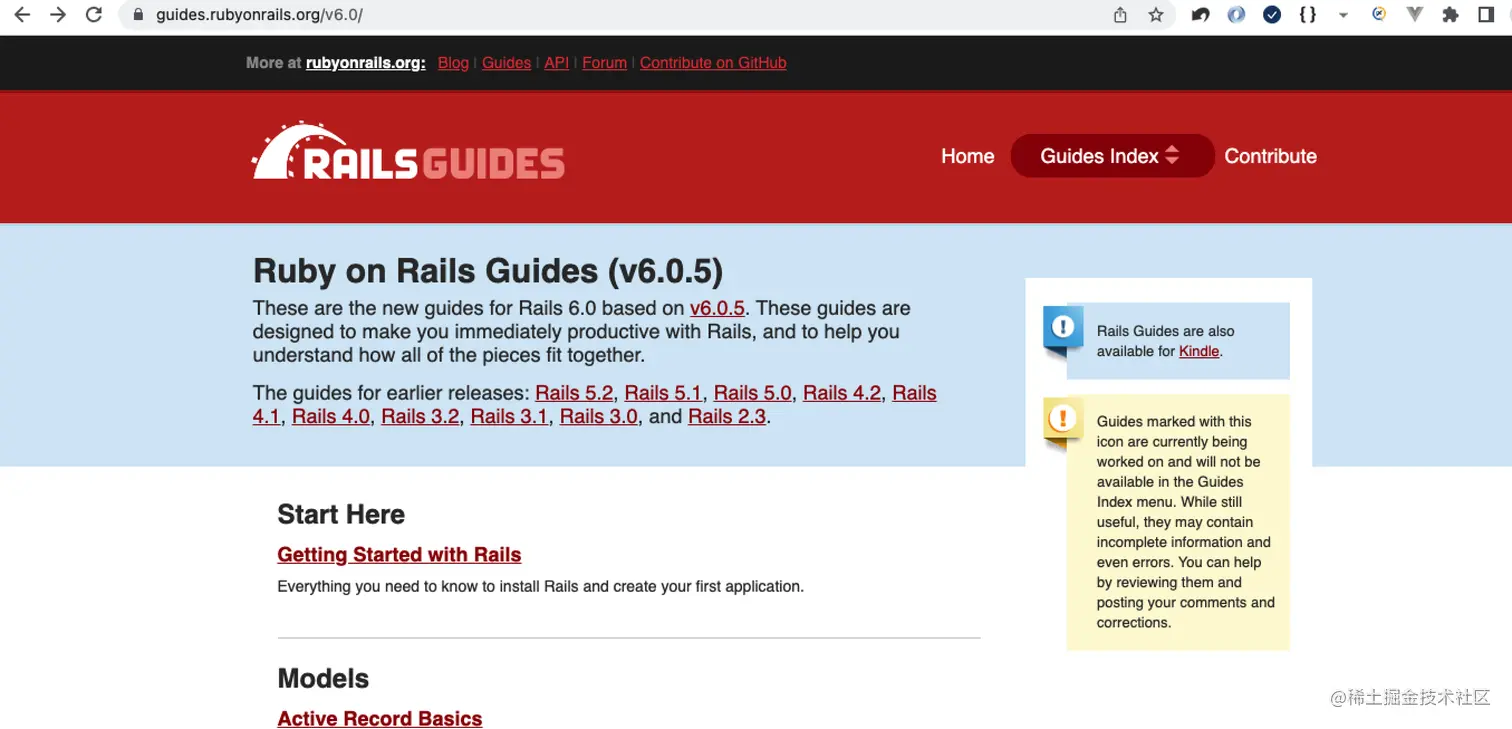
Task: Open the Kindle link
Action: [1199, 351]
